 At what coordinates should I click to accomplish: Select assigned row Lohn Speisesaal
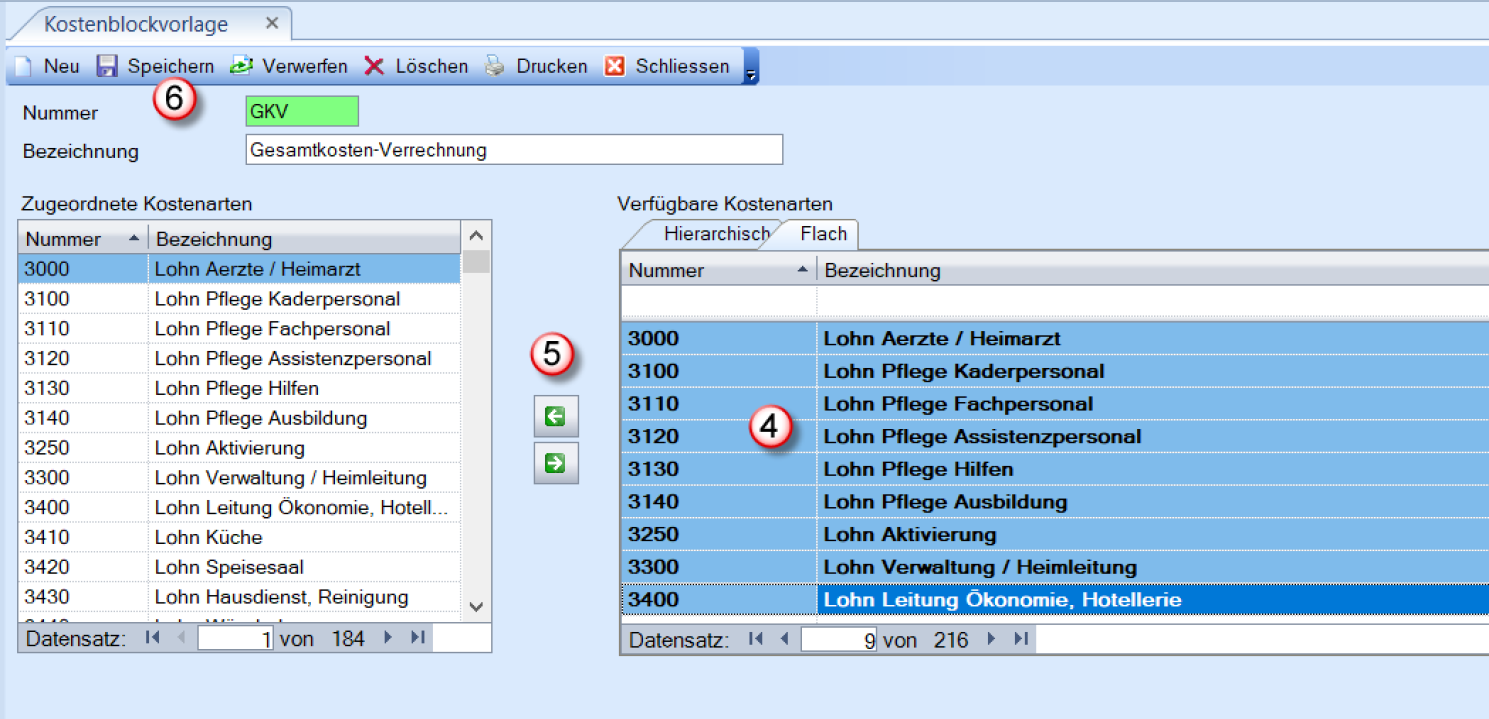point(240,567)
